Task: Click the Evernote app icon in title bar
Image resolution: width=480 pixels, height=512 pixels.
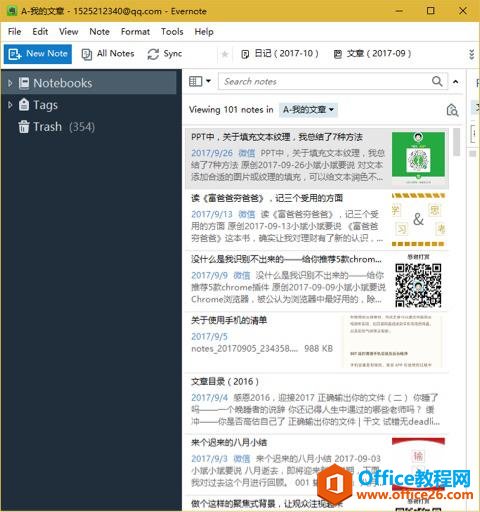Action: pyautogui.click(x=12, y=11)
